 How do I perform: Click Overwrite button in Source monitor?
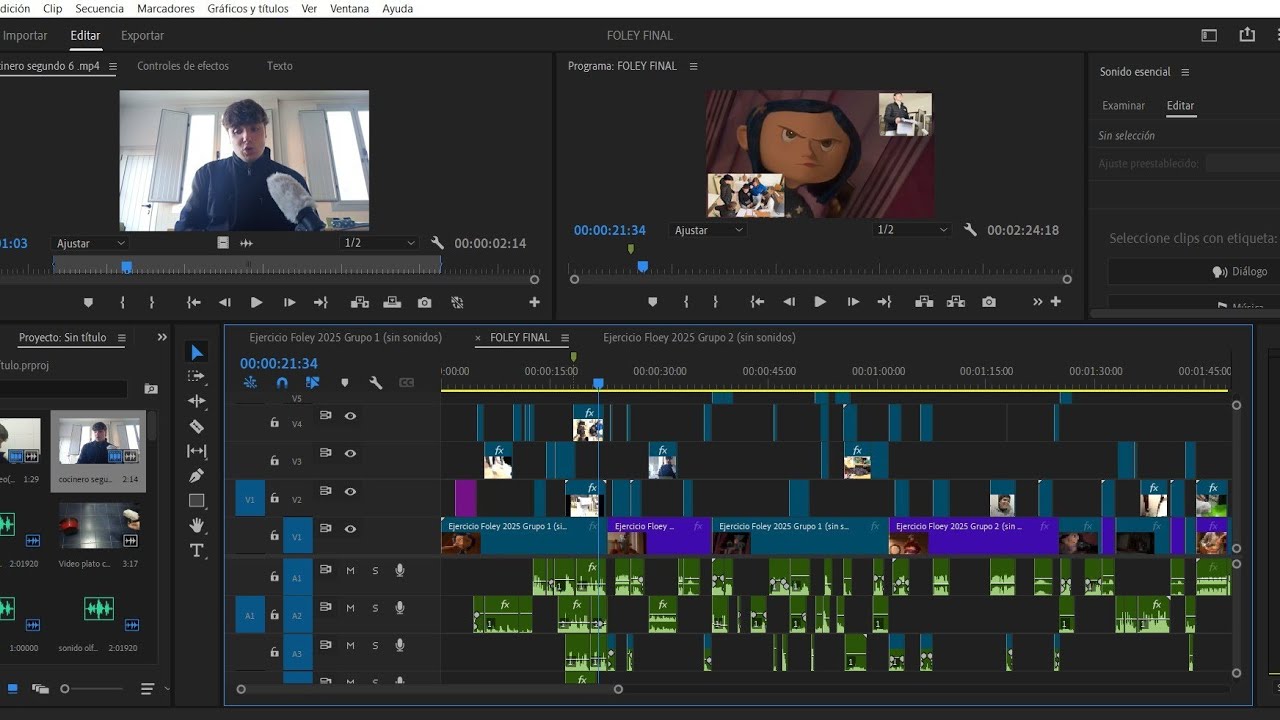click(392, 302)
